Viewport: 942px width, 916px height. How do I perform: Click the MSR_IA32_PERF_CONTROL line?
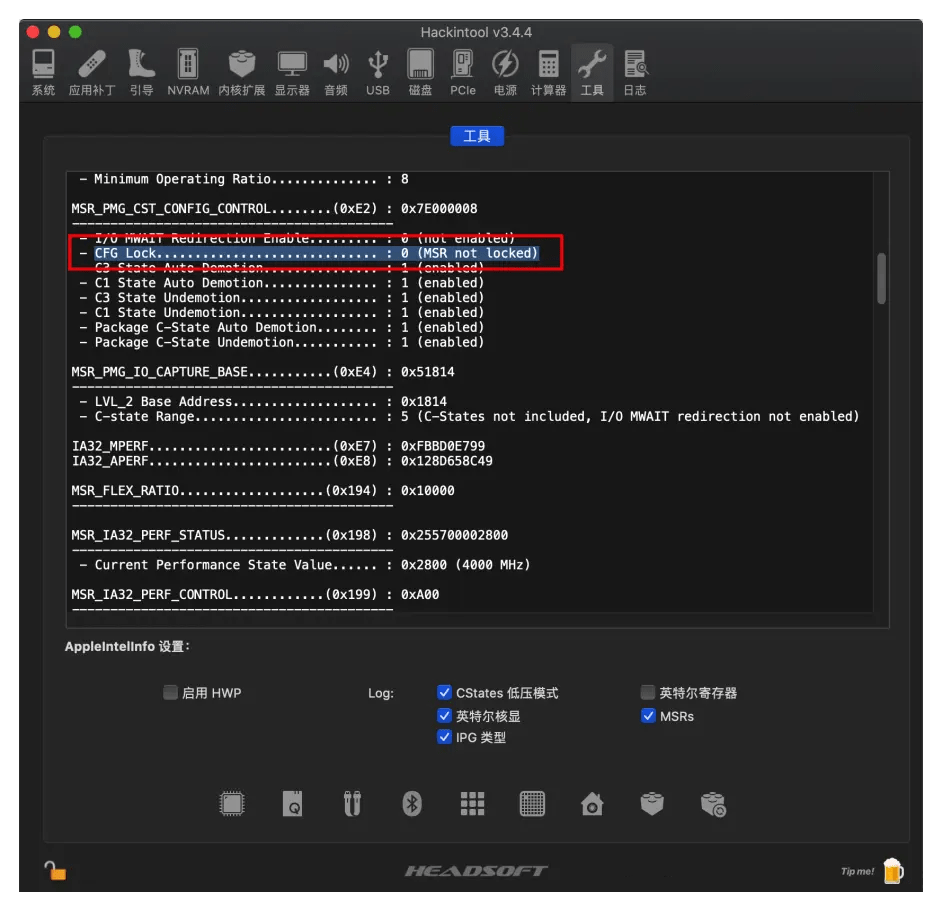point(255,594)
